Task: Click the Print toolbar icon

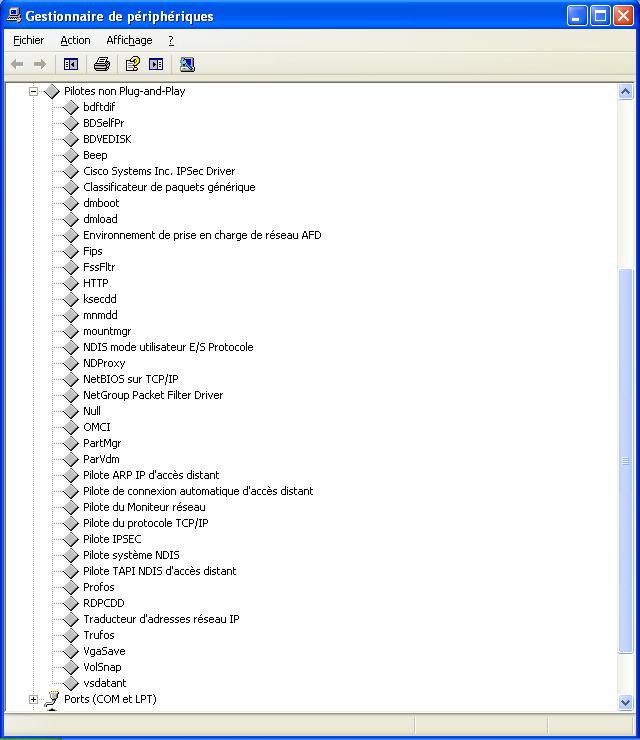Action: pyautogui.click(x=101, y=64)
